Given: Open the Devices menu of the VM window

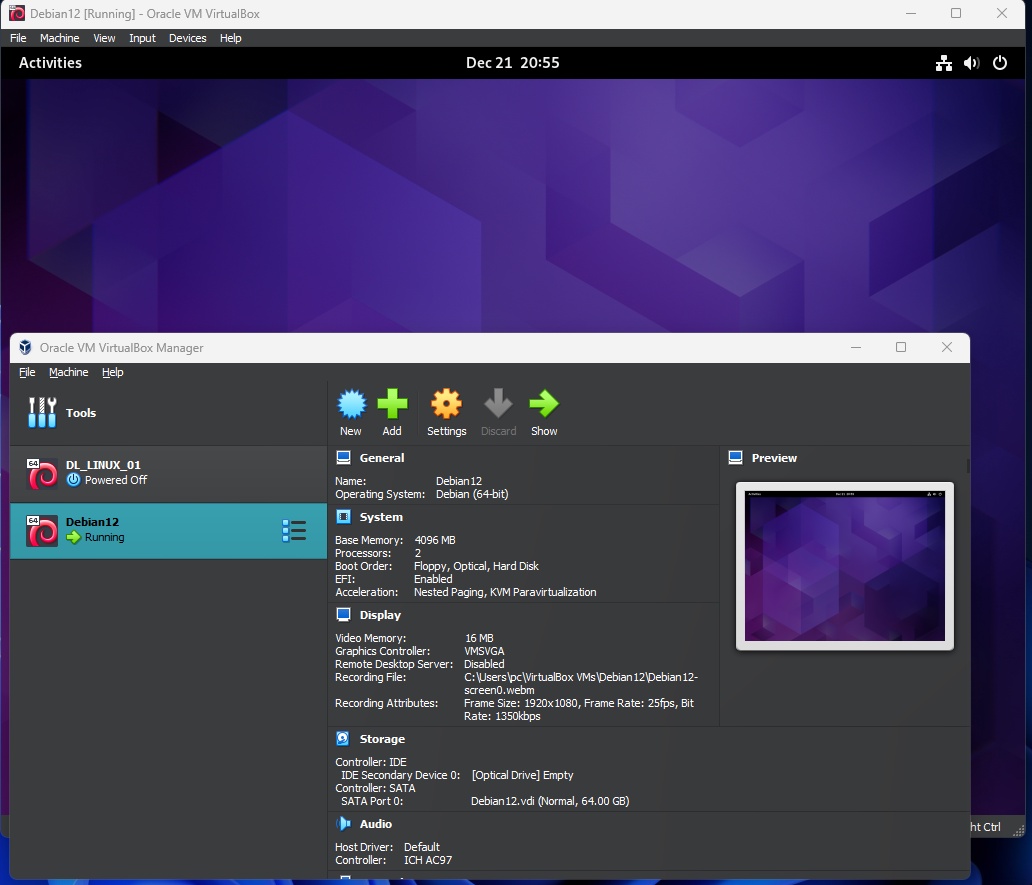Looking at the screenshot, I should [187, 38].
